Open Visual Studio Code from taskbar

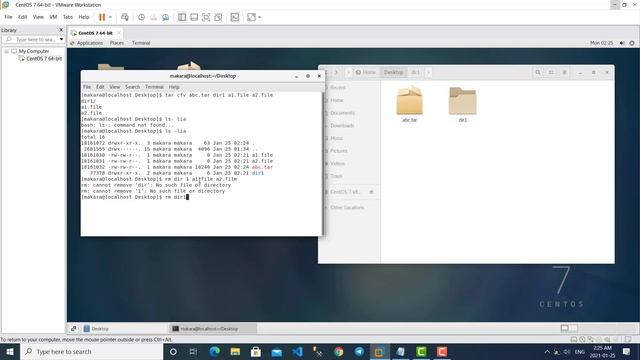[x=297, y=351]
